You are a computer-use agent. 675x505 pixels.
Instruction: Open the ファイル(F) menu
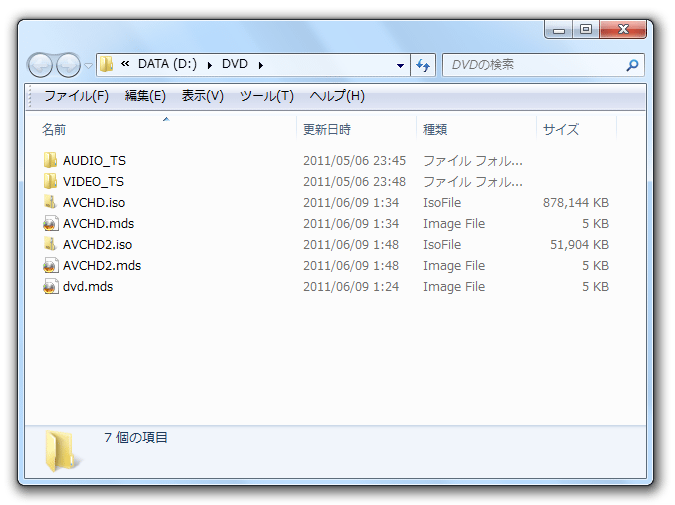point(77,96)
